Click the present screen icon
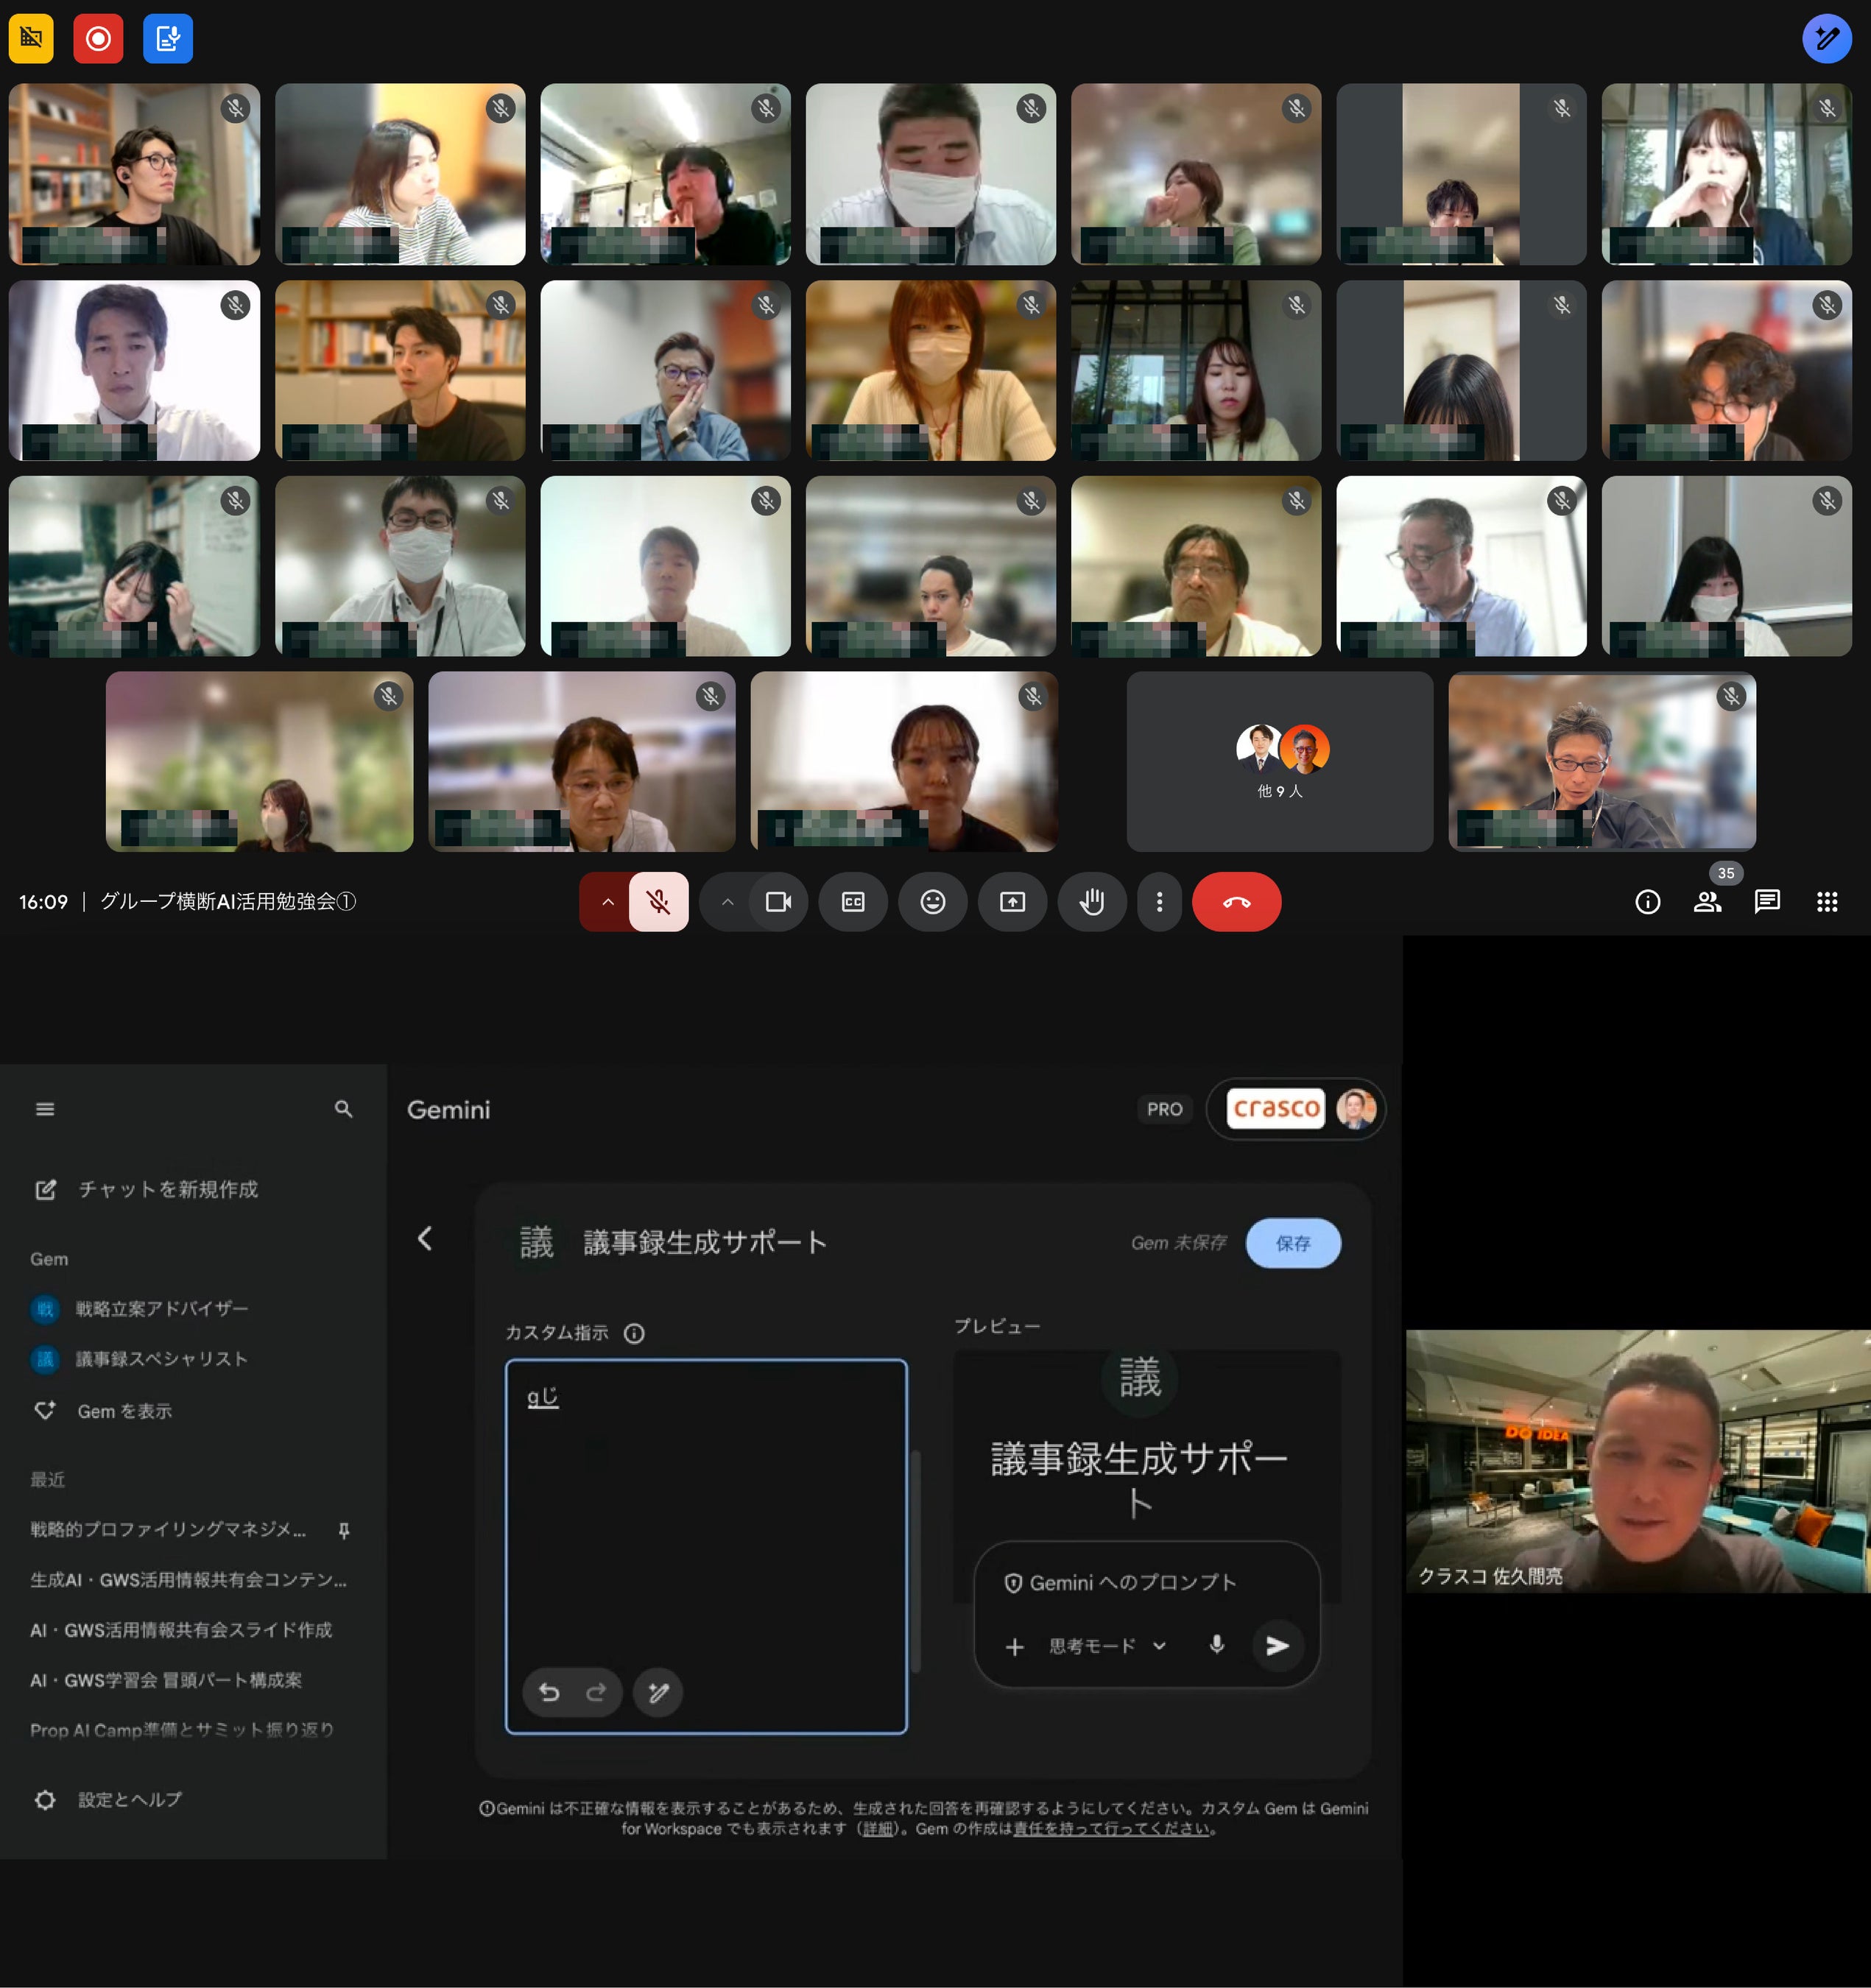 coord(1012,902)
